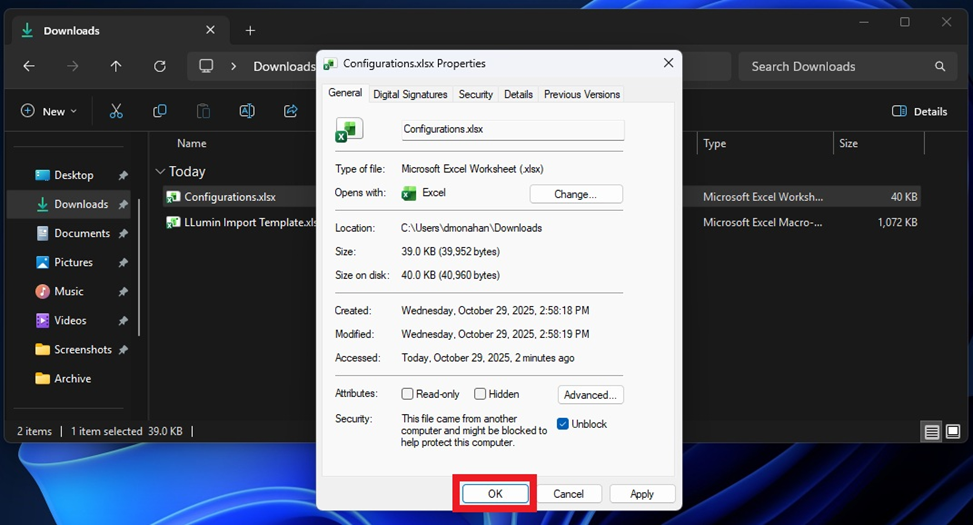Image resolution: width=973 pixels, height=525 pixels.
Task: Click the Copy icon in toolbar
Action: pos(160,111)
